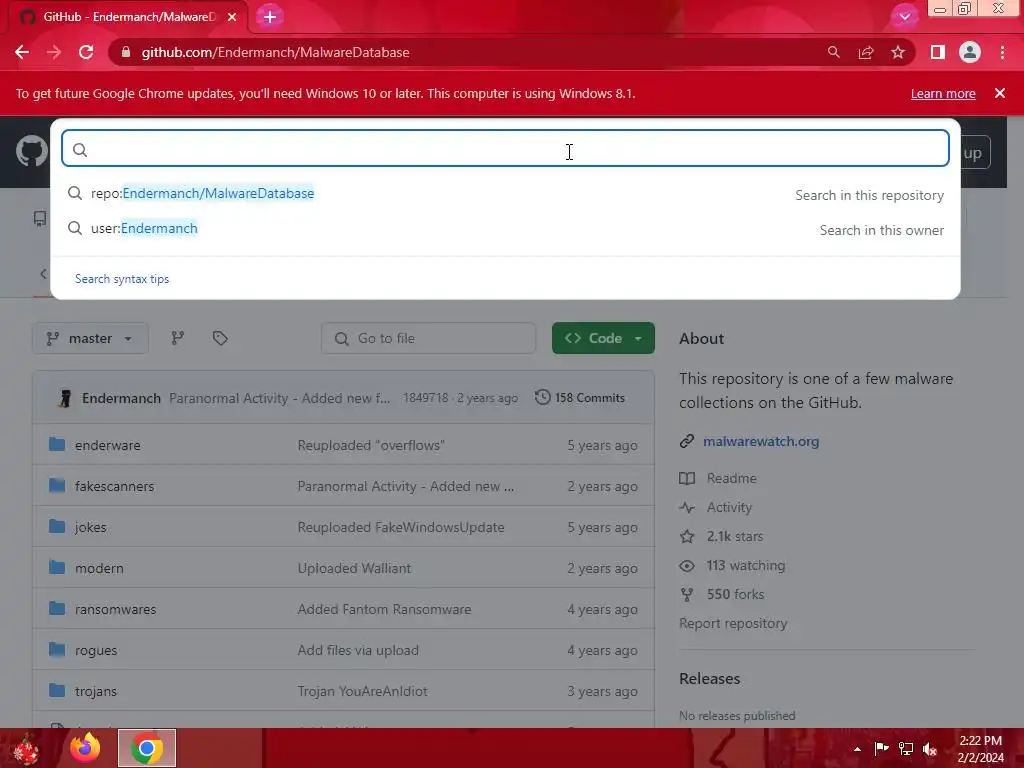Dismiss the Chrome update warning bar
This screenshot has height=768, width=1024.
point(1000,93)
